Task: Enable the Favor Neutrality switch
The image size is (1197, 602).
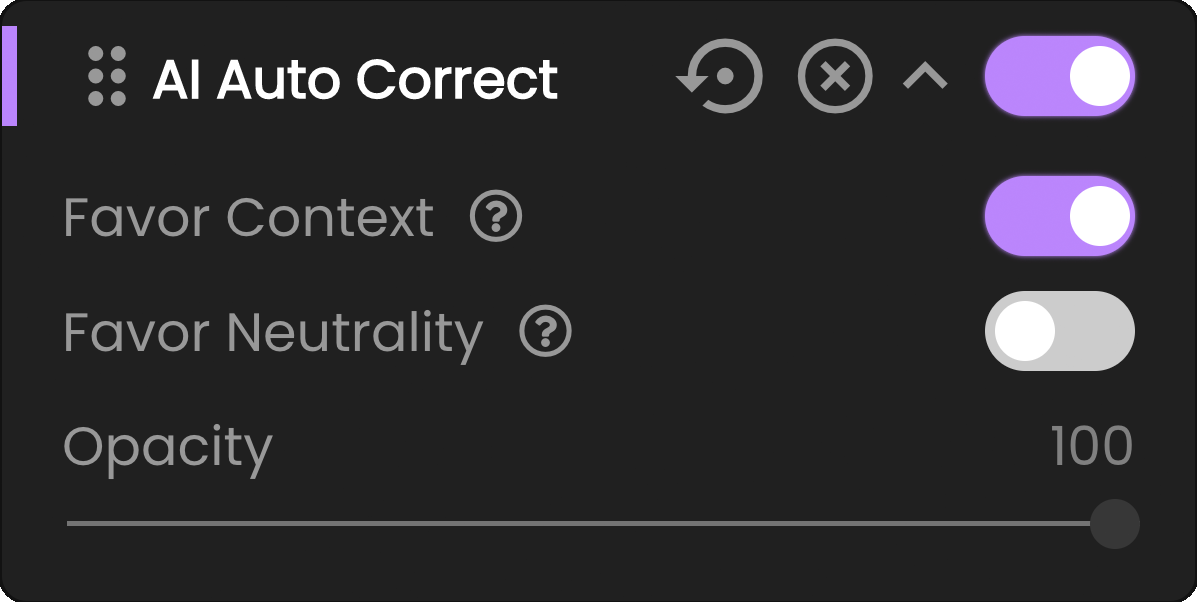Action: (1060, 331)
